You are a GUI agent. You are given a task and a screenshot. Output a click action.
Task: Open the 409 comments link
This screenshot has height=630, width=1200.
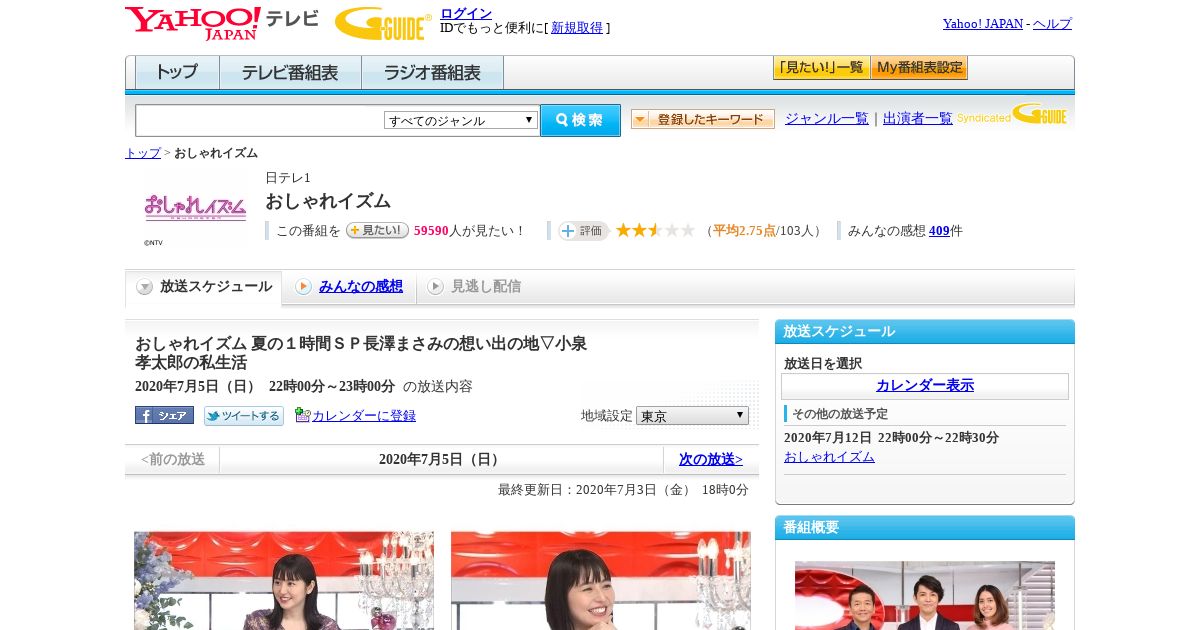click(x=939, y=231)
